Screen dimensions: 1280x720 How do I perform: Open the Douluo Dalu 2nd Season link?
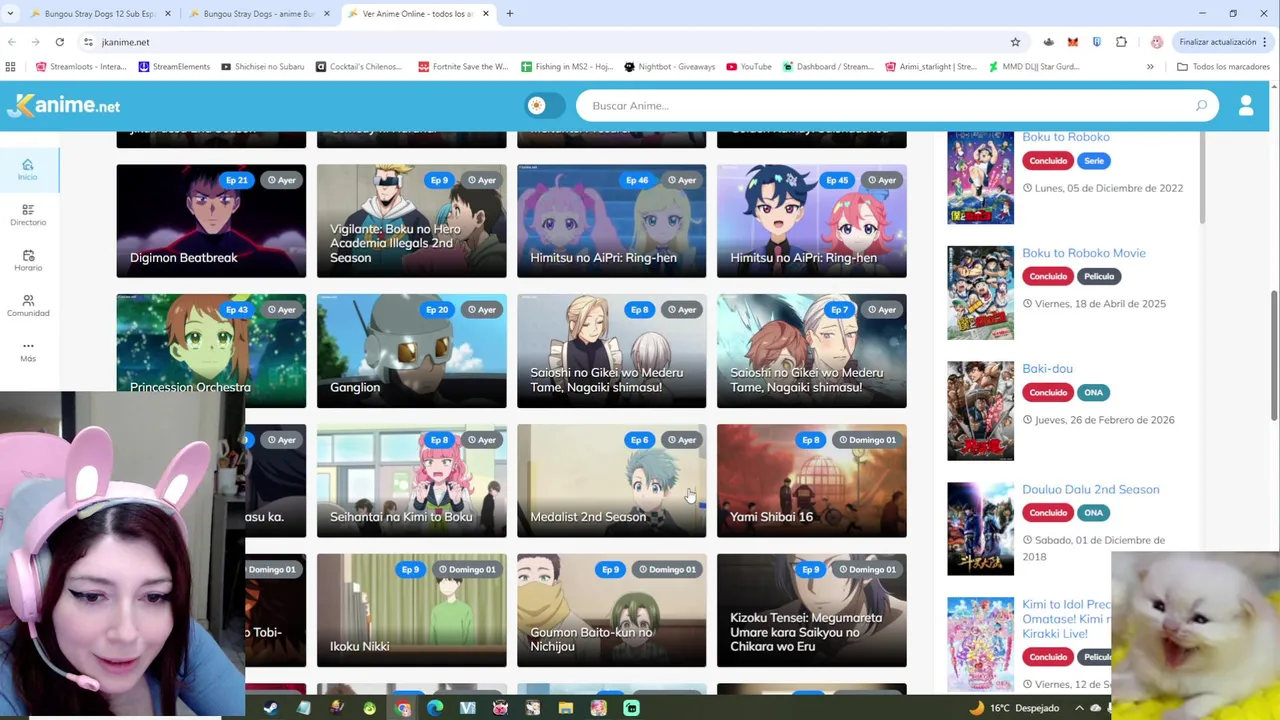(x=1090, y=489)
